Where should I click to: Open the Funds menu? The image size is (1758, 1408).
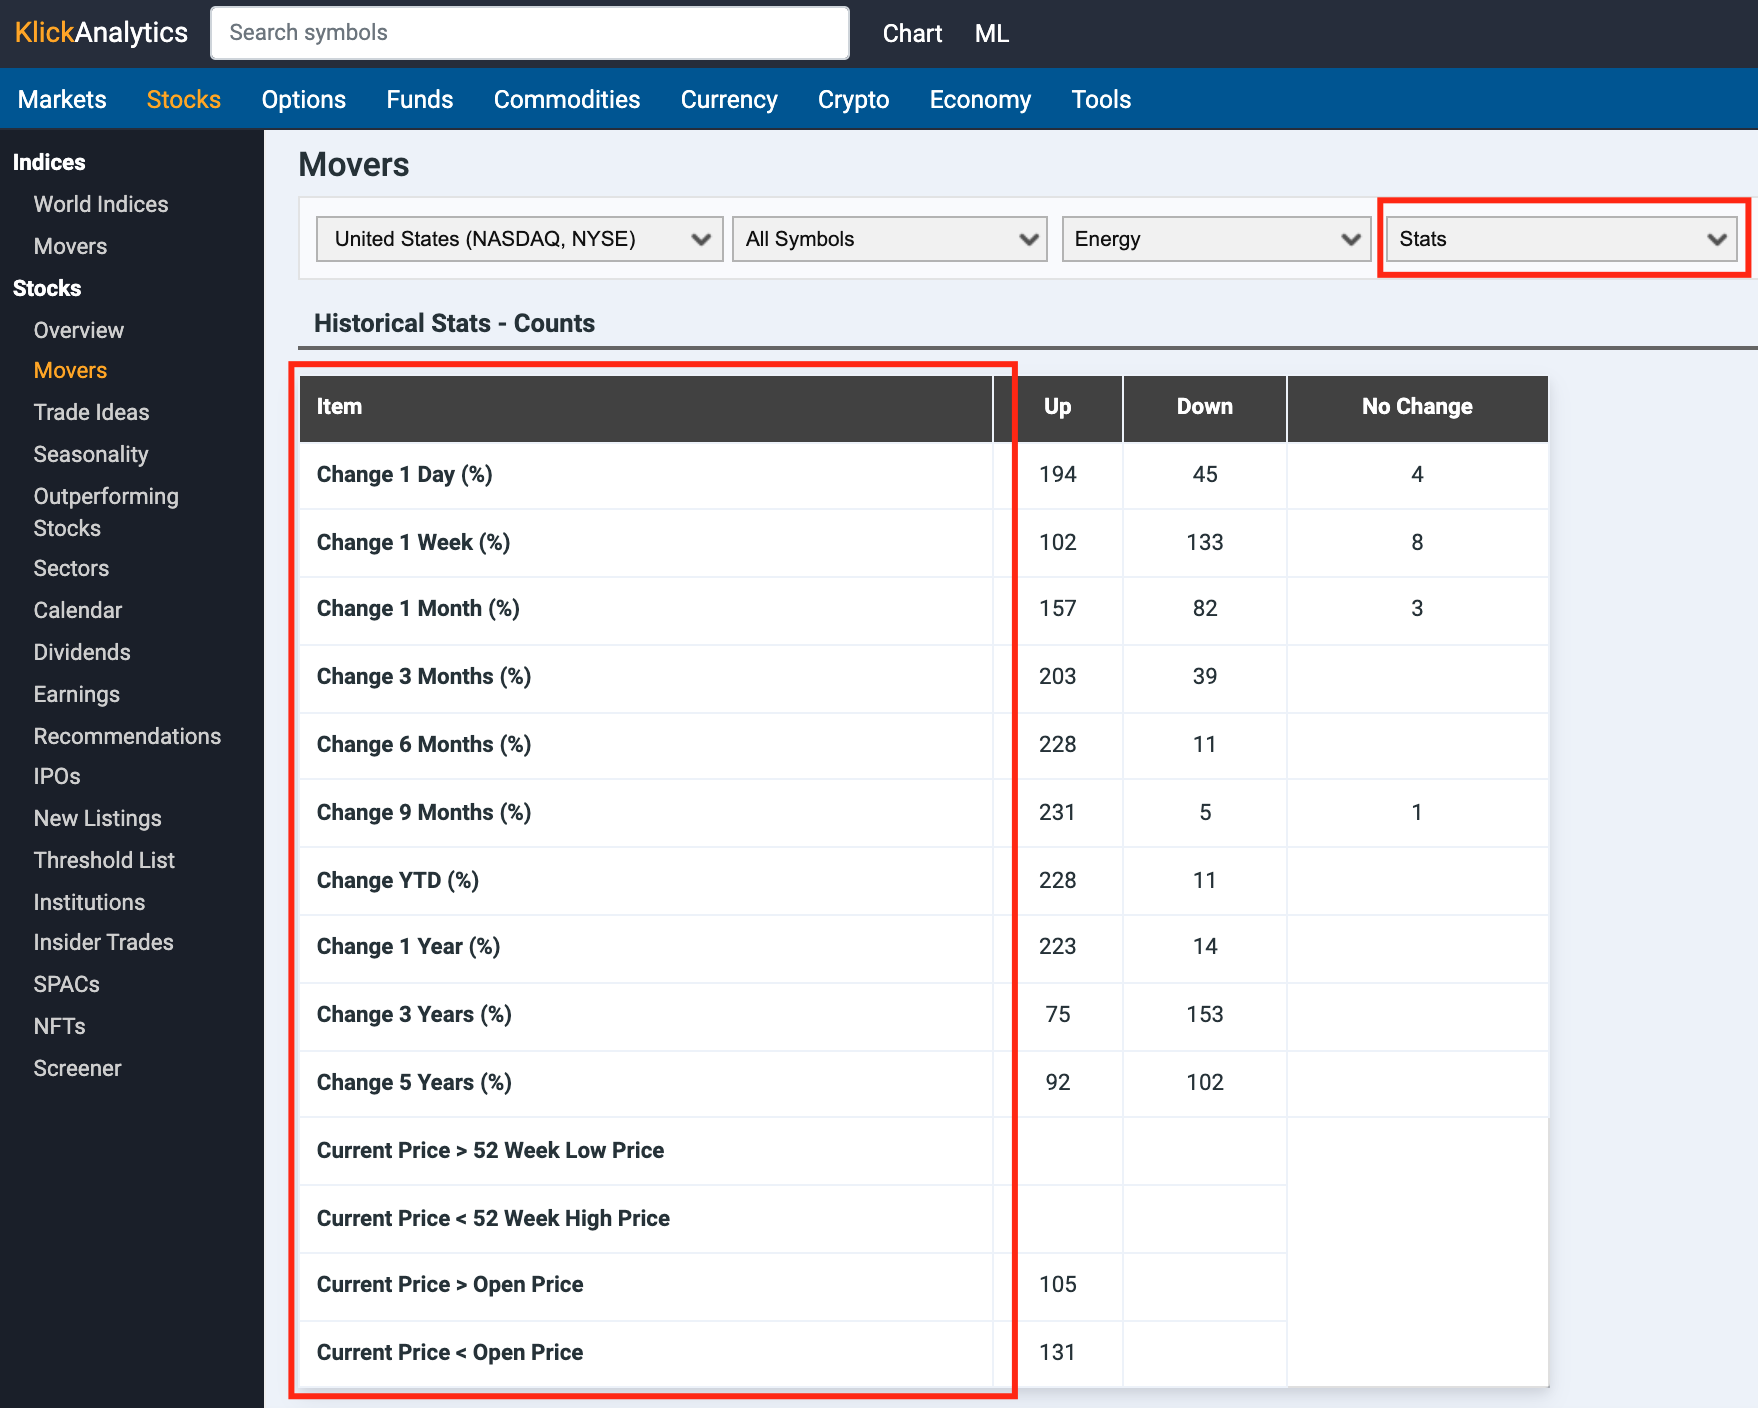[420, 99]
